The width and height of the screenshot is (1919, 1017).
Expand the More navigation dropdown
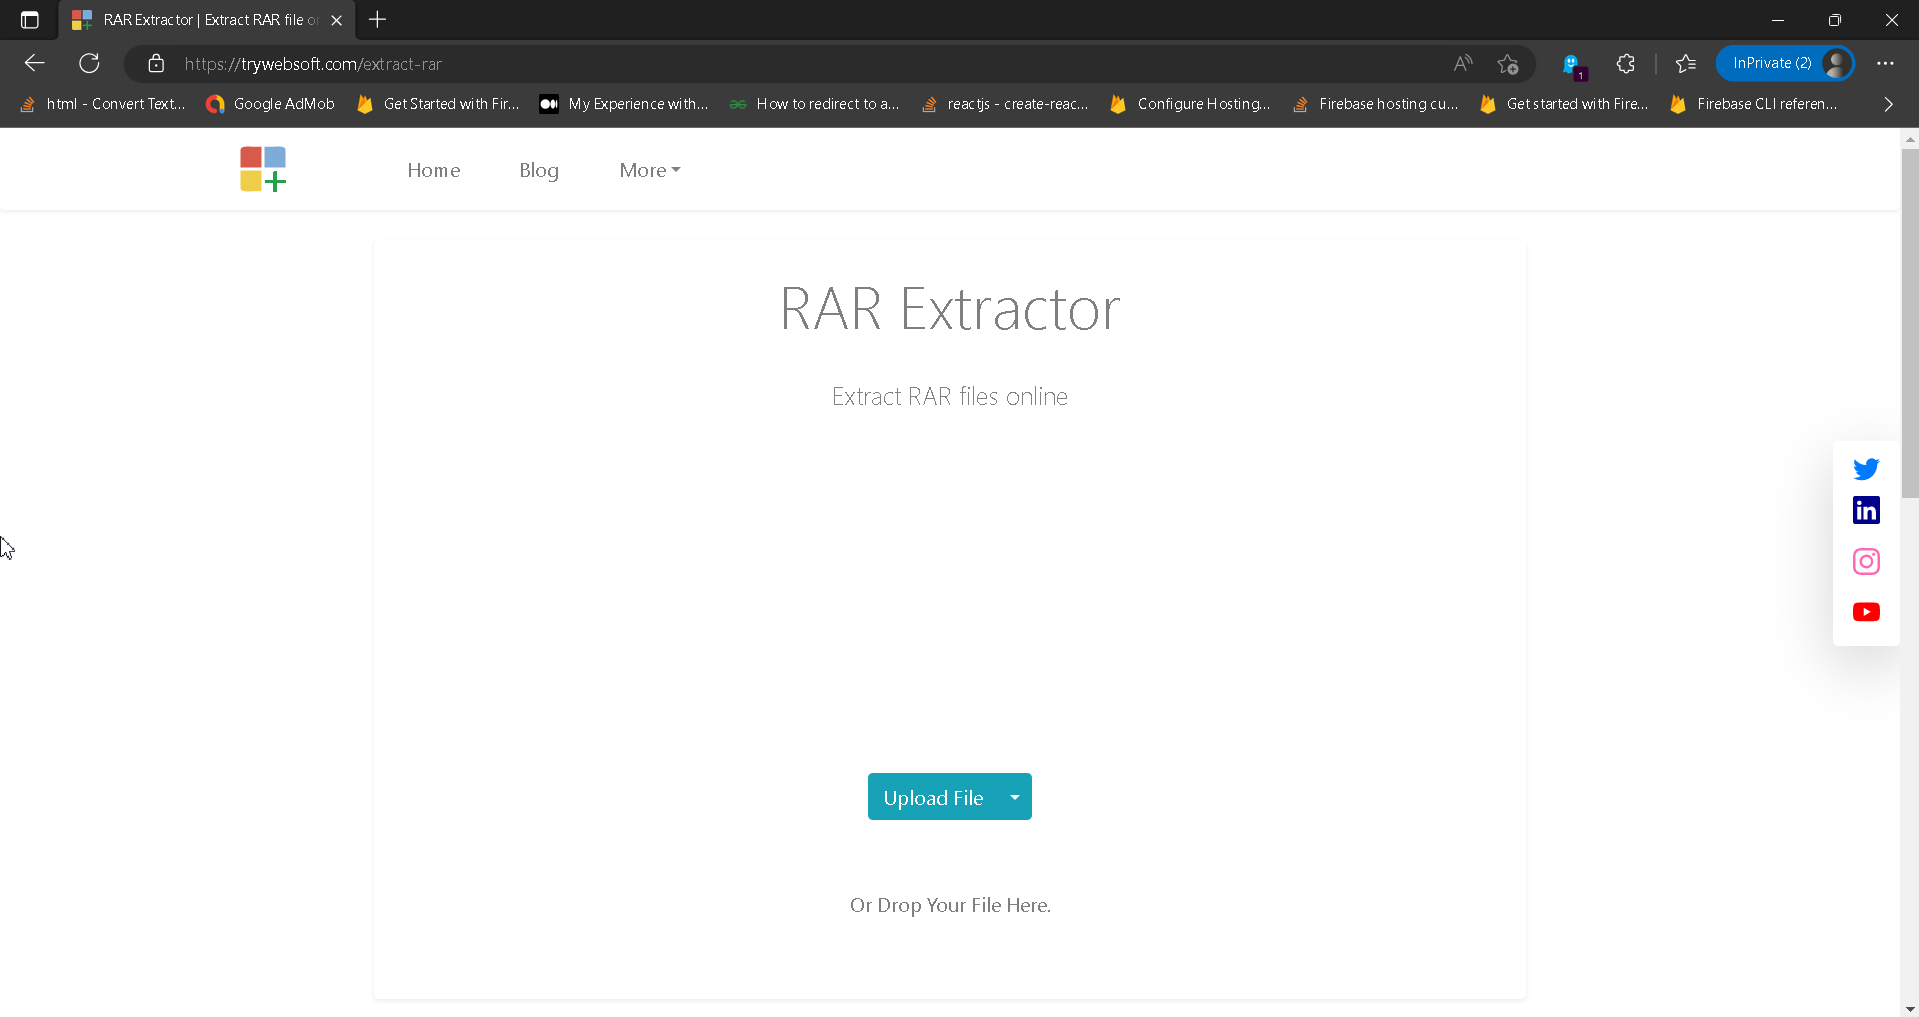[x=649, y=170]
